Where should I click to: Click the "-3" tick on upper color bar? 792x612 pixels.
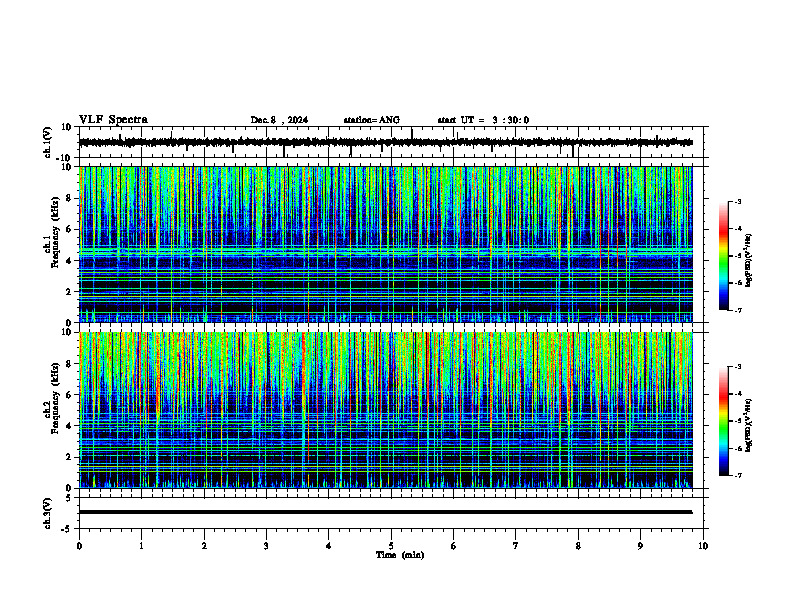click(738, 202)
